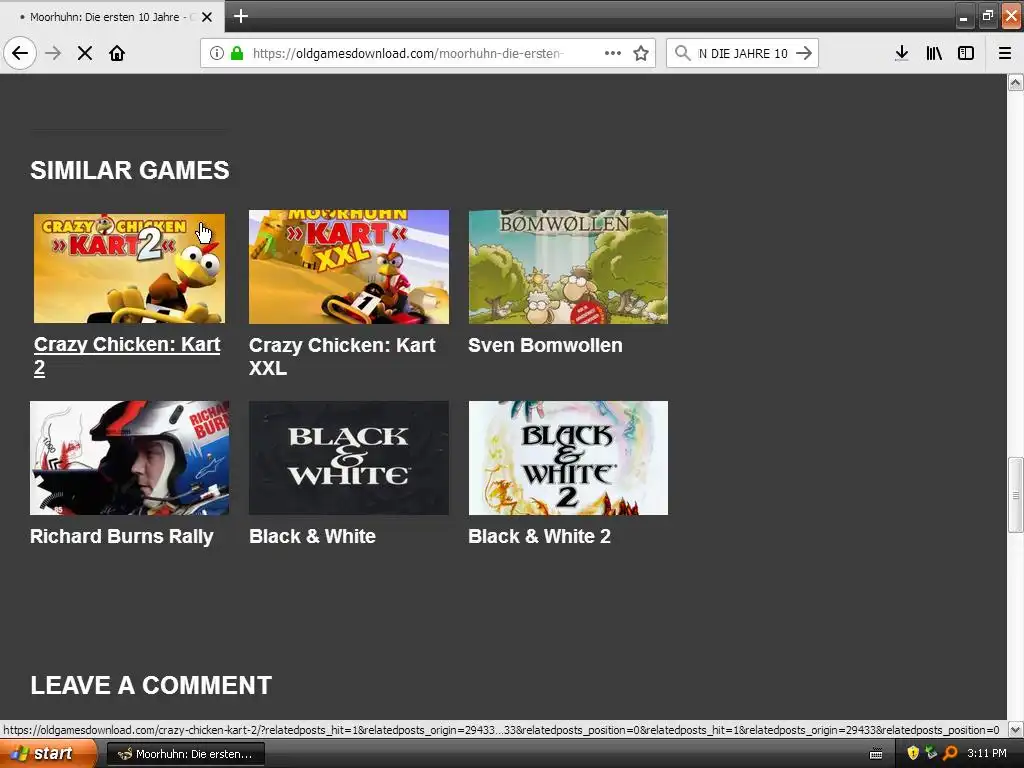The image size is (1024, 768).
Task: Open the library bookshelf icon
Action: [934, 53]
